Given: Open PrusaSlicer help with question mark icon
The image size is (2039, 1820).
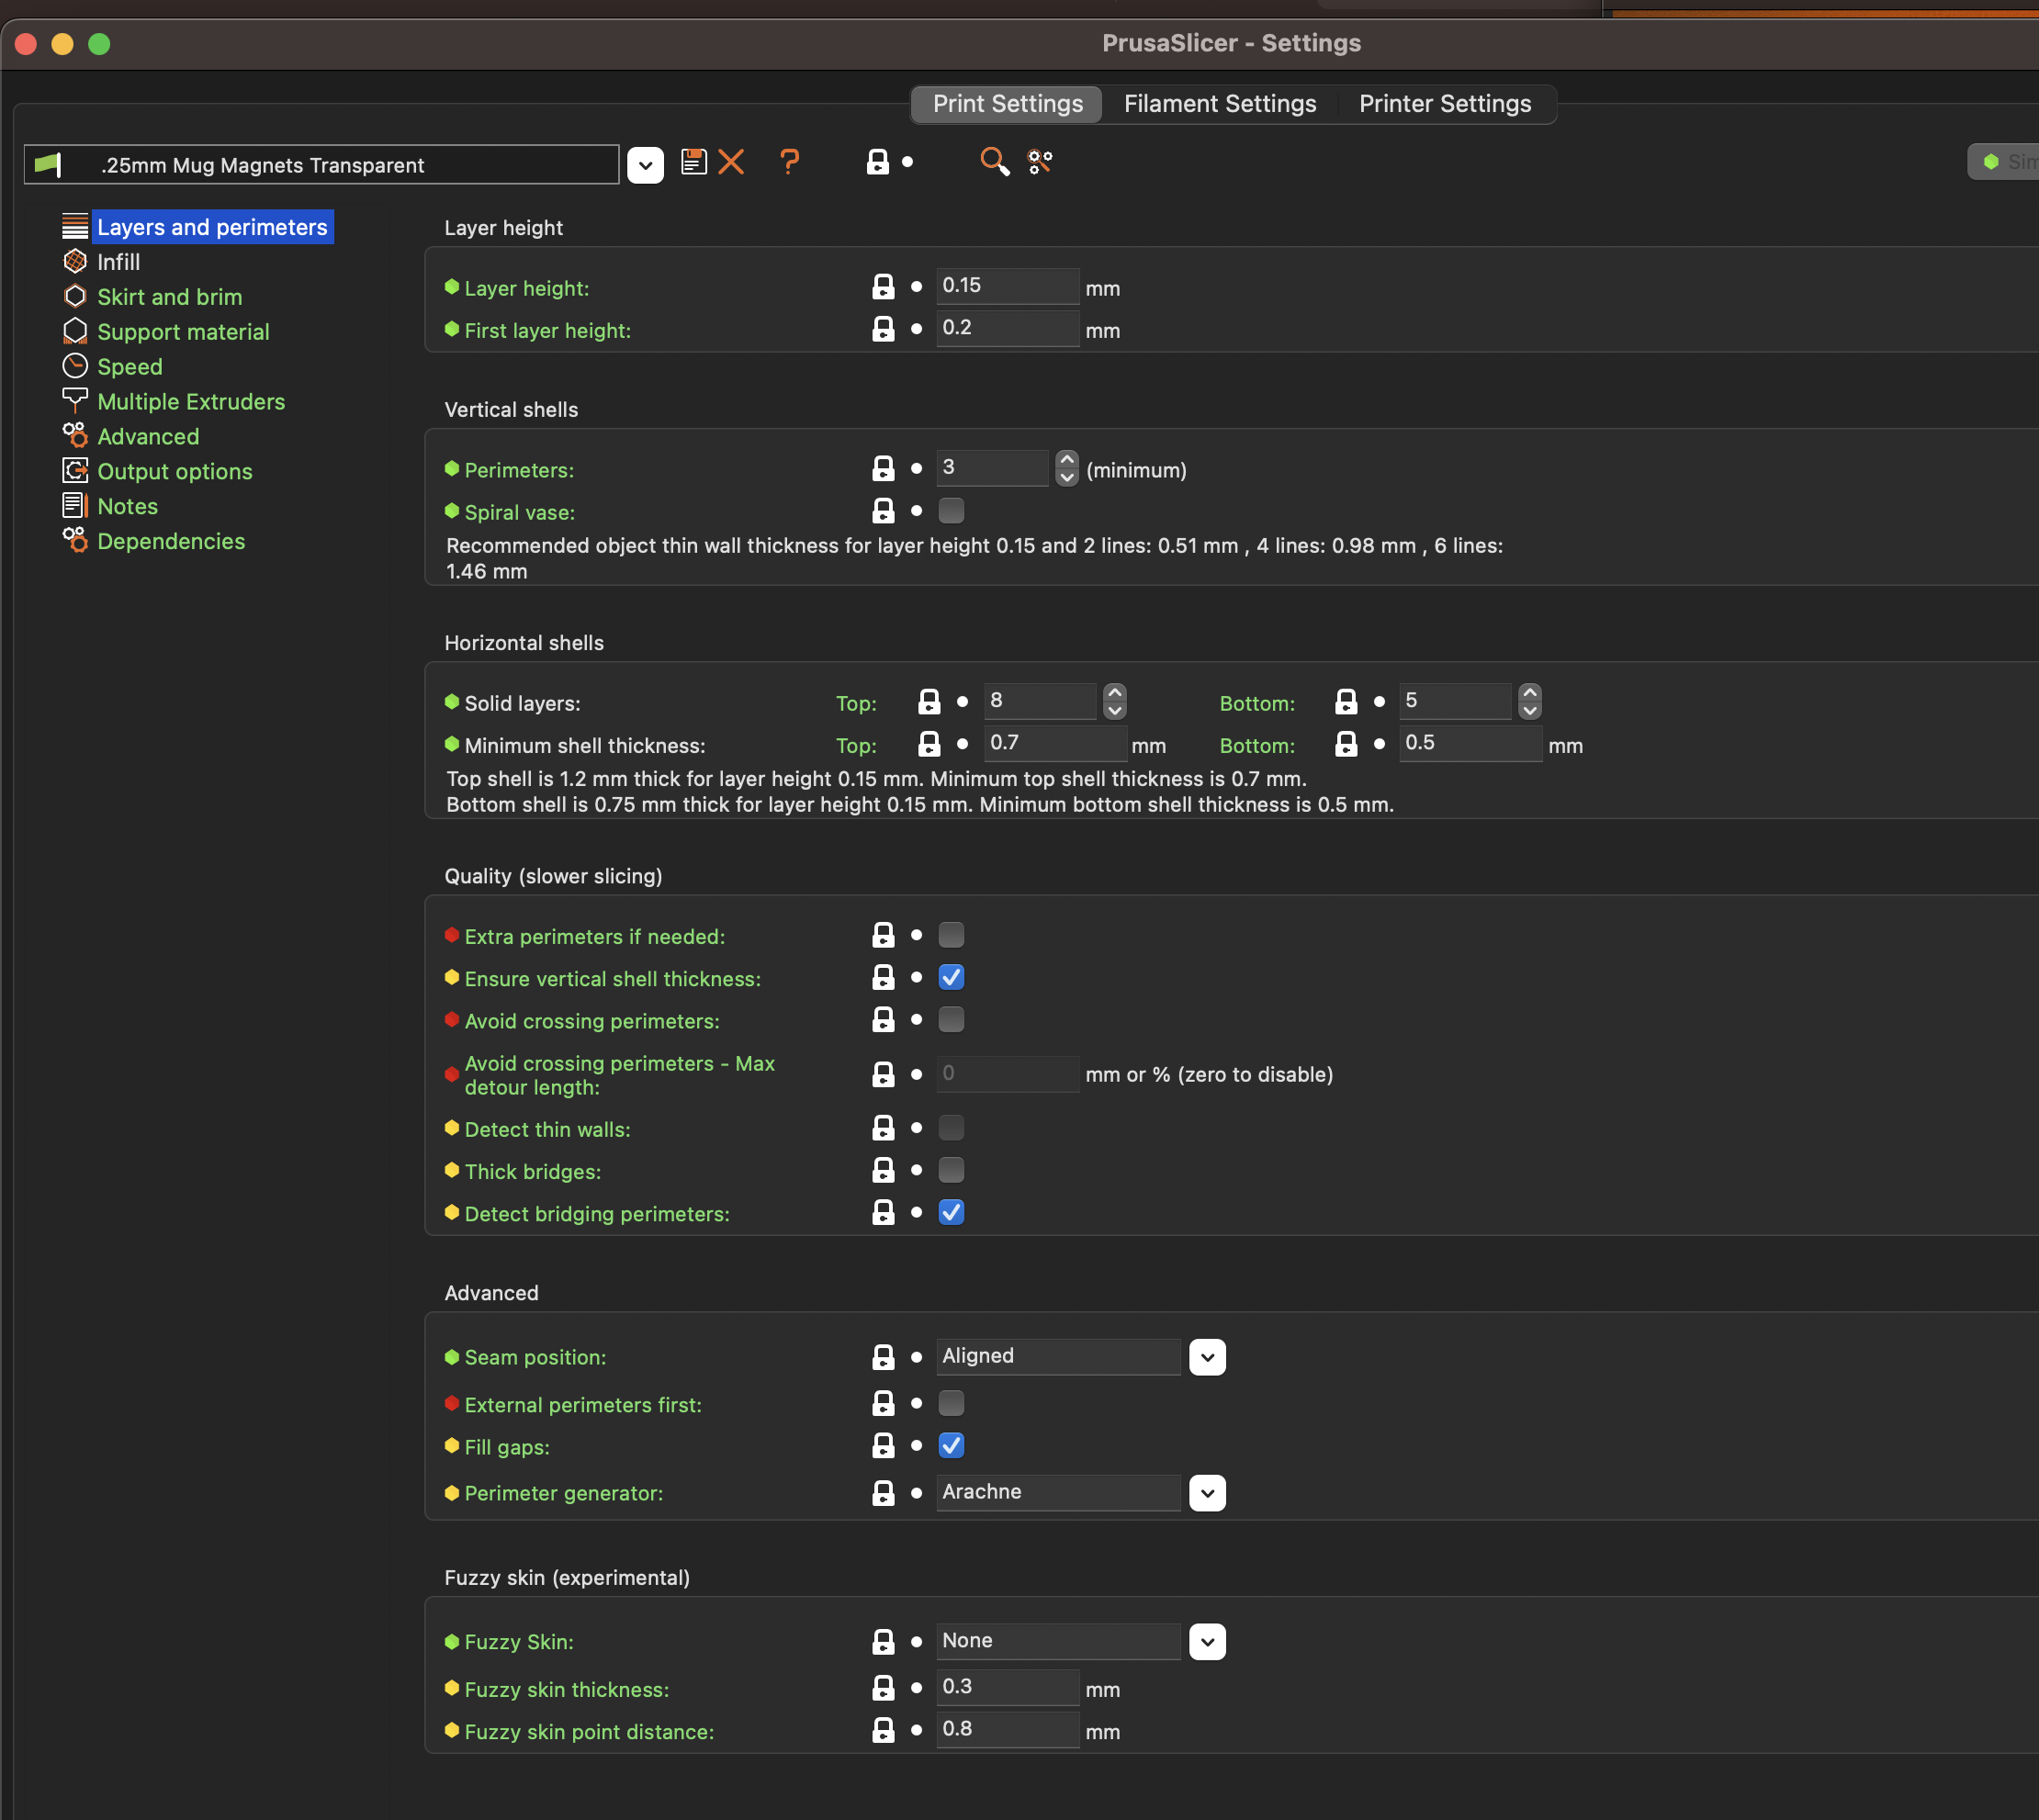Looking at the screenshot, I should pyautogui.click(x=790, y=162).
